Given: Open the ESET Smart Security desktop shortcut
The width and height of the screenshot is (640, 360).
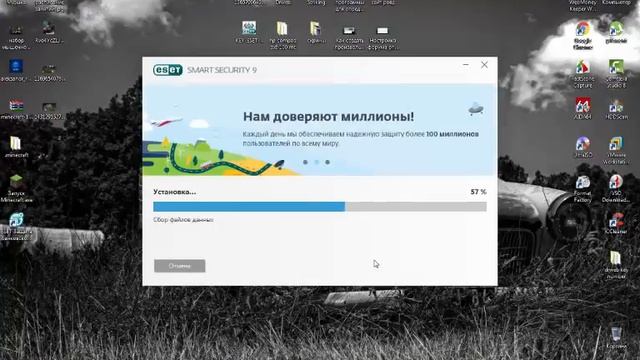Looking at the screenshot, I should (16, 227).
